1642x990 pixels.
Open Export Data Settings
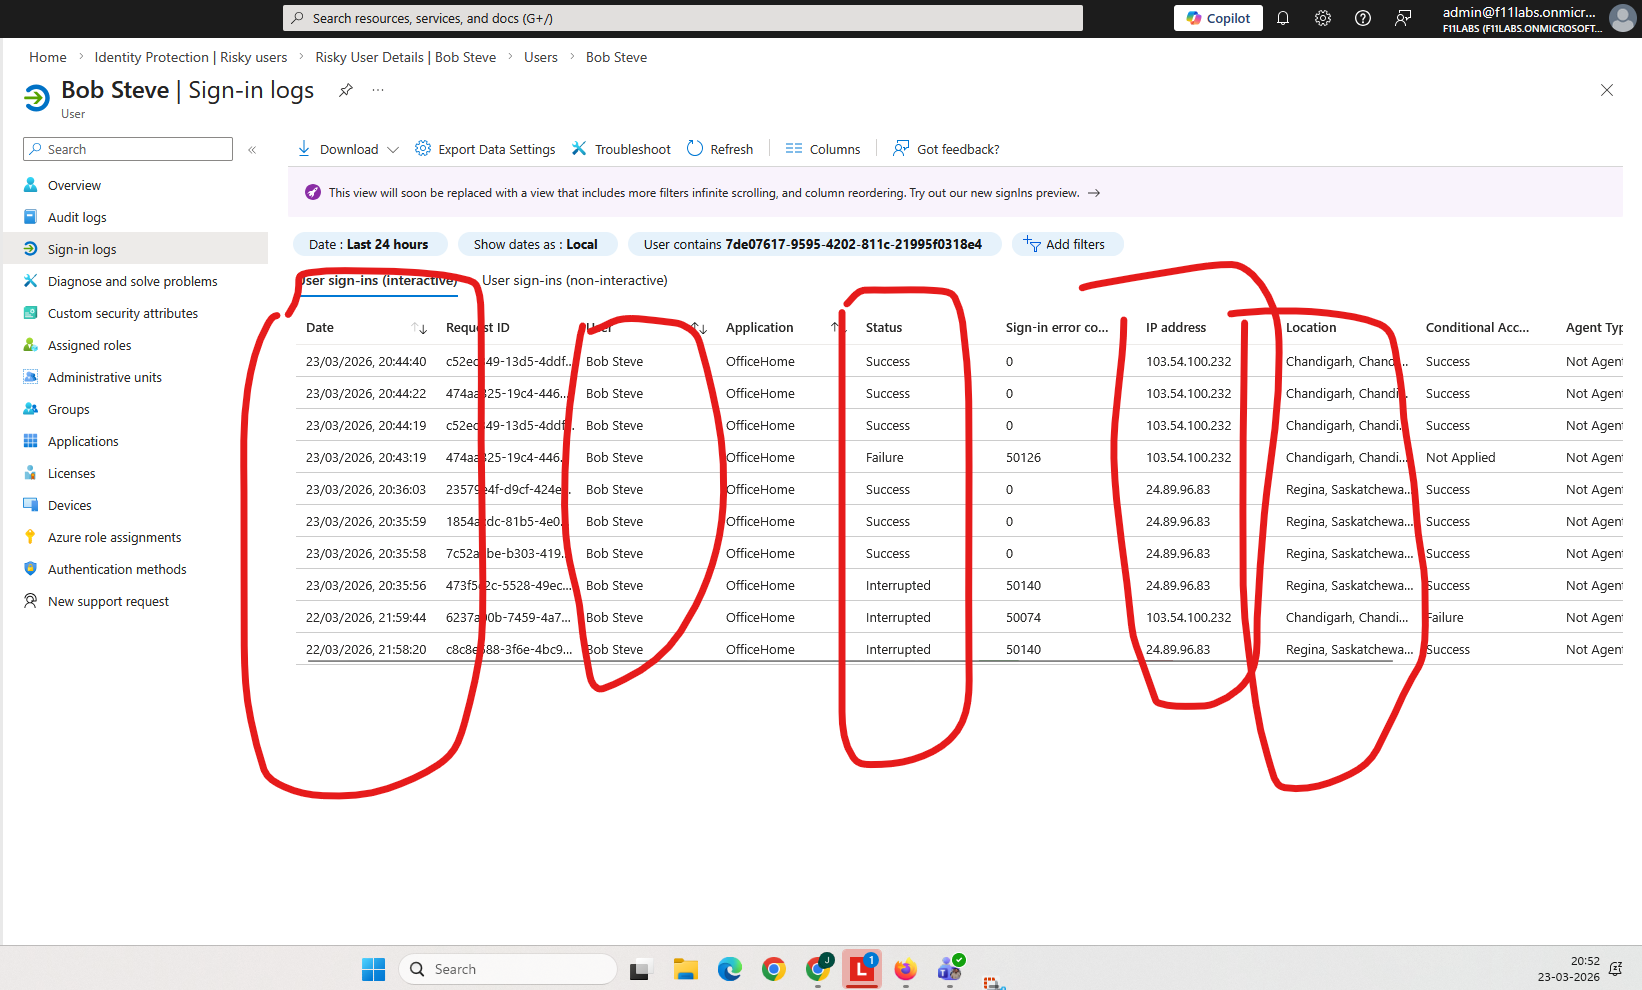click(x=485, y=149)
